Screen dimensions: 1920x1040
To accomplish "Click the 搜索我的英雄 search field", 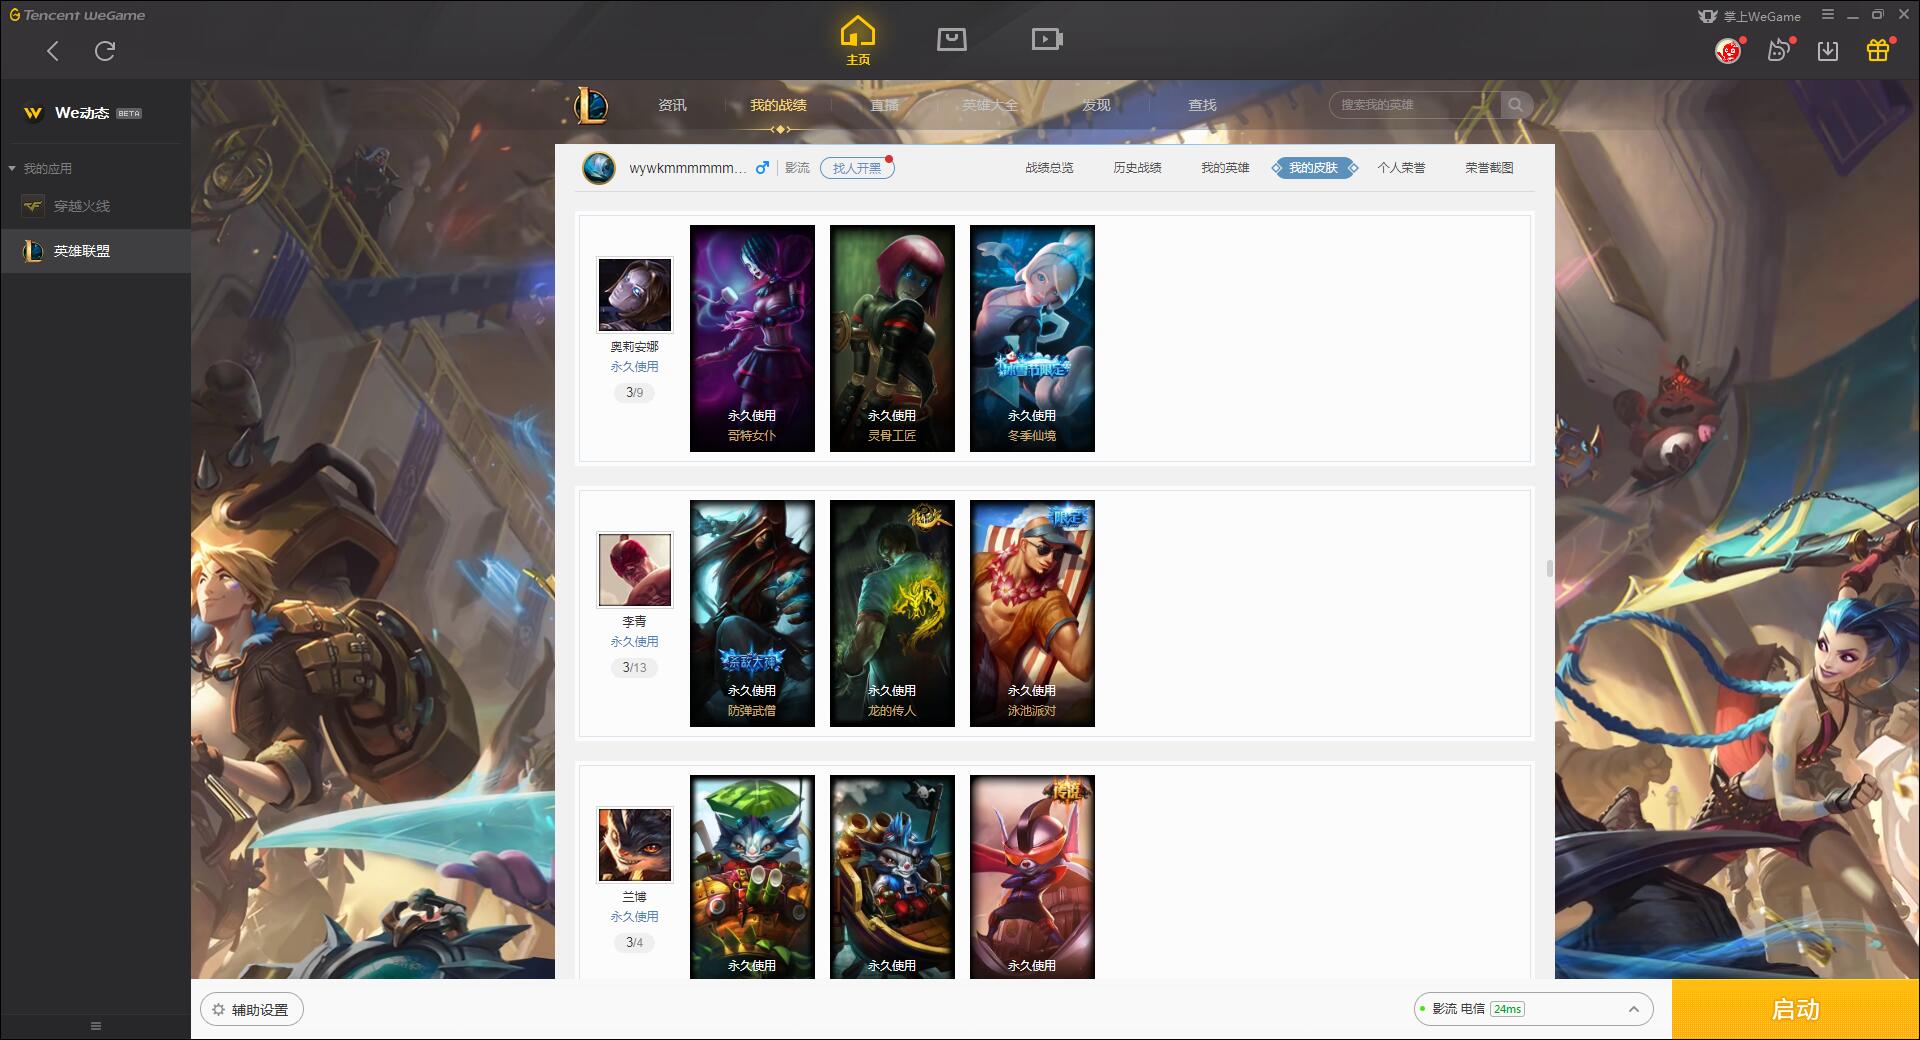I will point(1415,105).
